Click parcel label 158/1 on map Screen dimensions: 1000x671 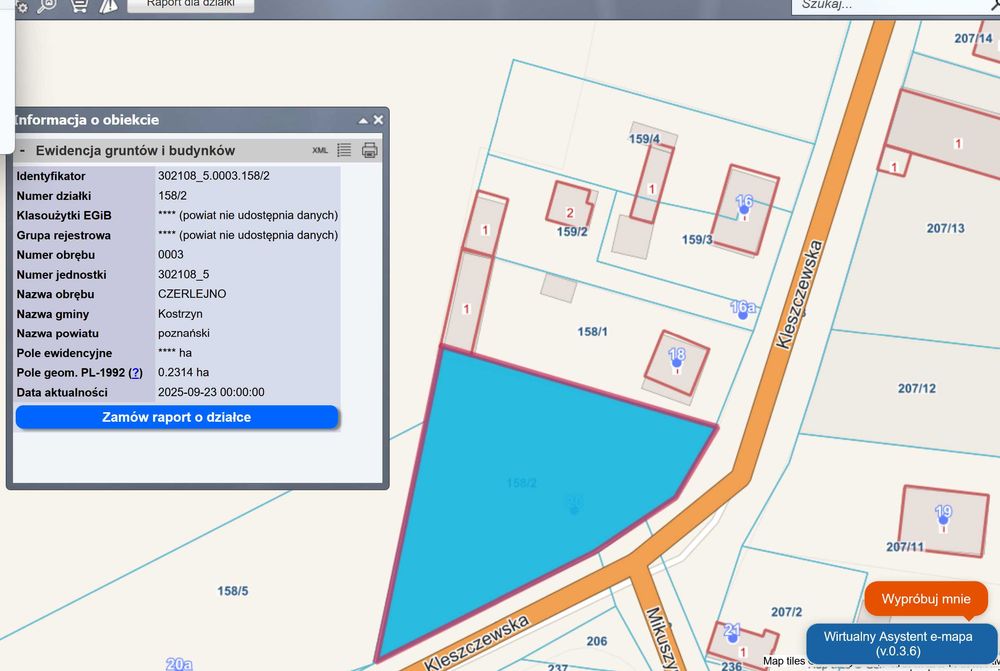[592, 332]
